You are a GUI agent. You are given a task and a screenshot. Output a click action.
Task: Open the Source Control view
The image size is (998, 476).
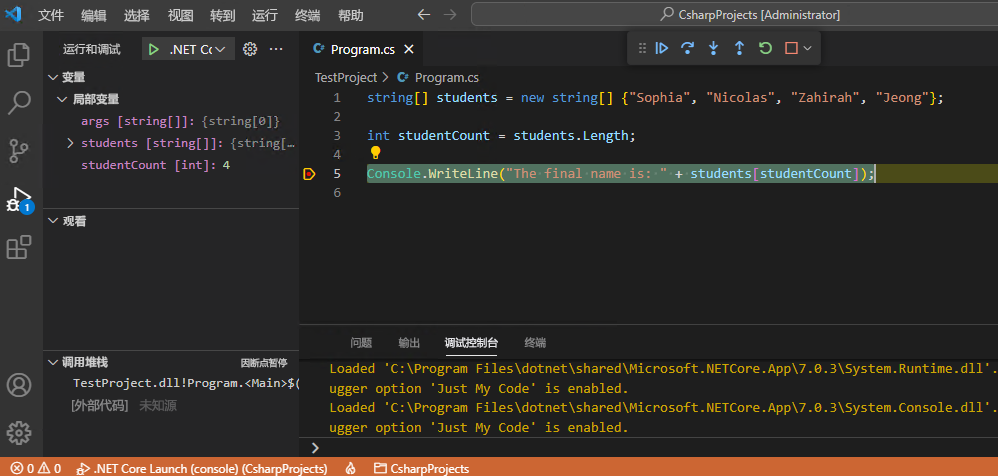click(x=19, y=151)
